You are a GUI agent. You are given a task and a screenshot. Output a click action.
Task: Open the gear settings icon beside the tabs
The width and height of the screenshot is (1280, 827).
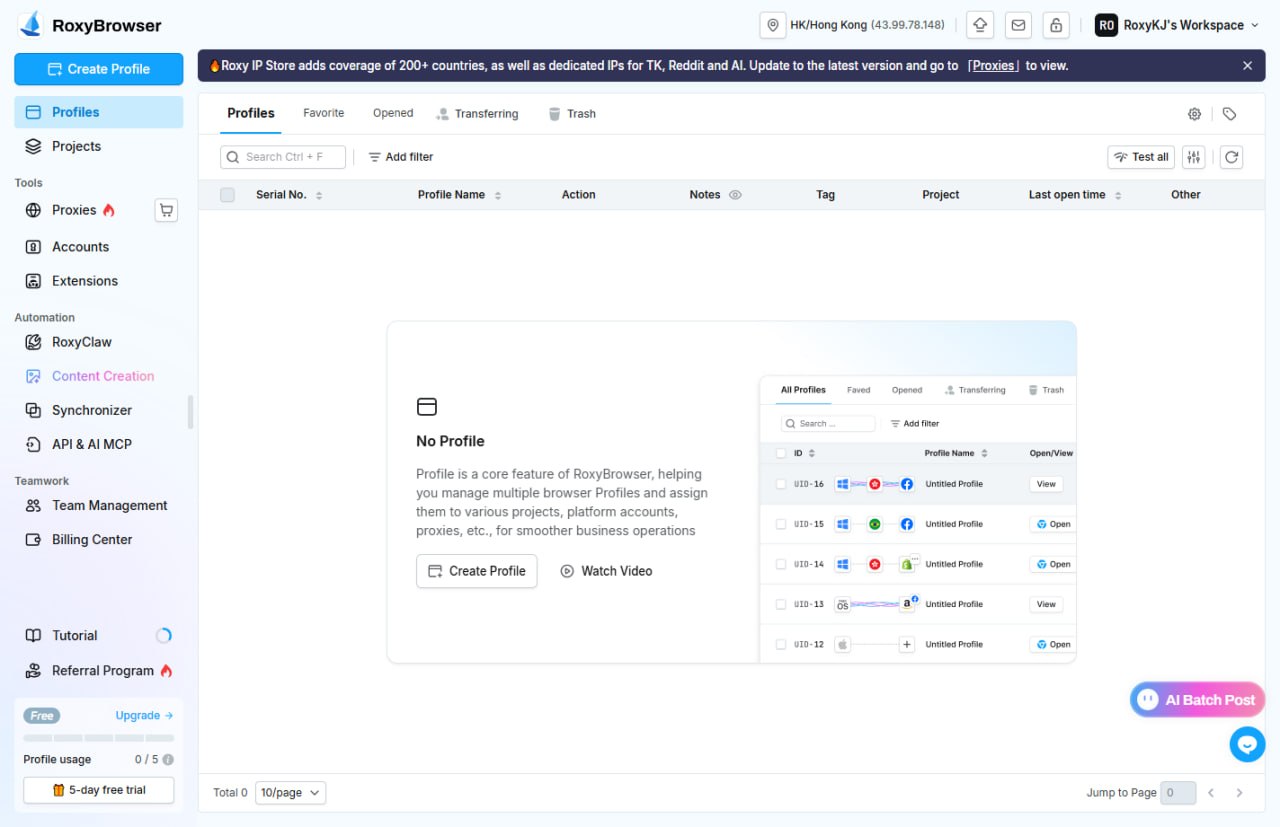pos(1194,114)
